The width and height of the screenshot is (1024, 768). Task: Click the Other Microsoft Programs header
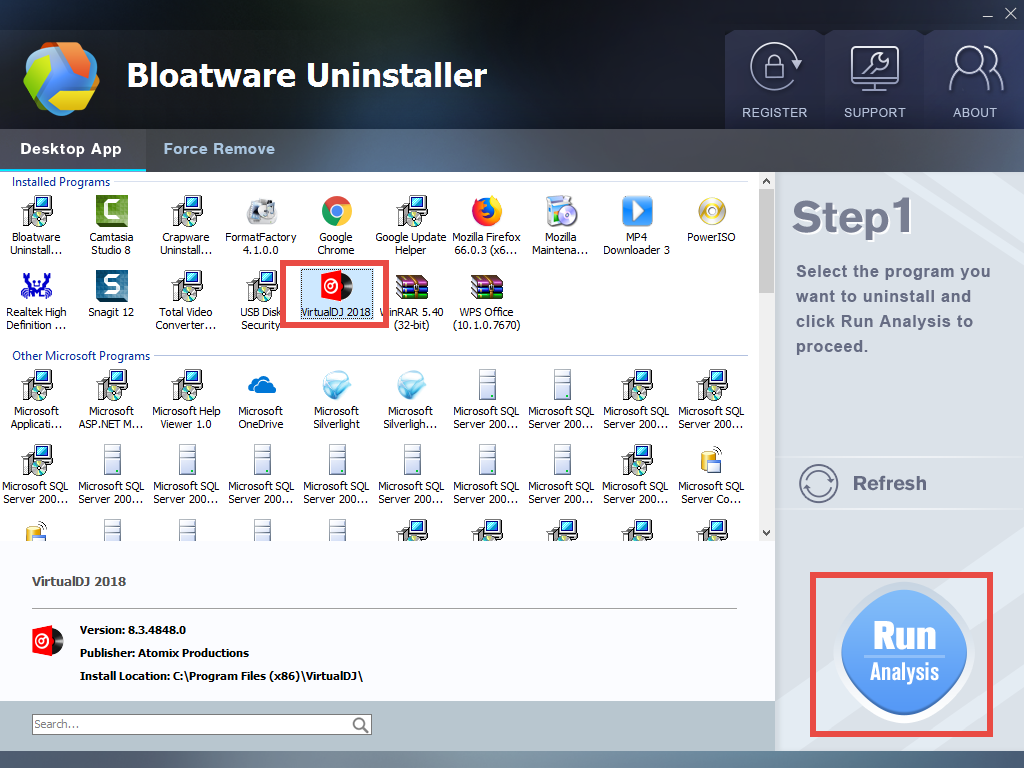tap(81, 356)
